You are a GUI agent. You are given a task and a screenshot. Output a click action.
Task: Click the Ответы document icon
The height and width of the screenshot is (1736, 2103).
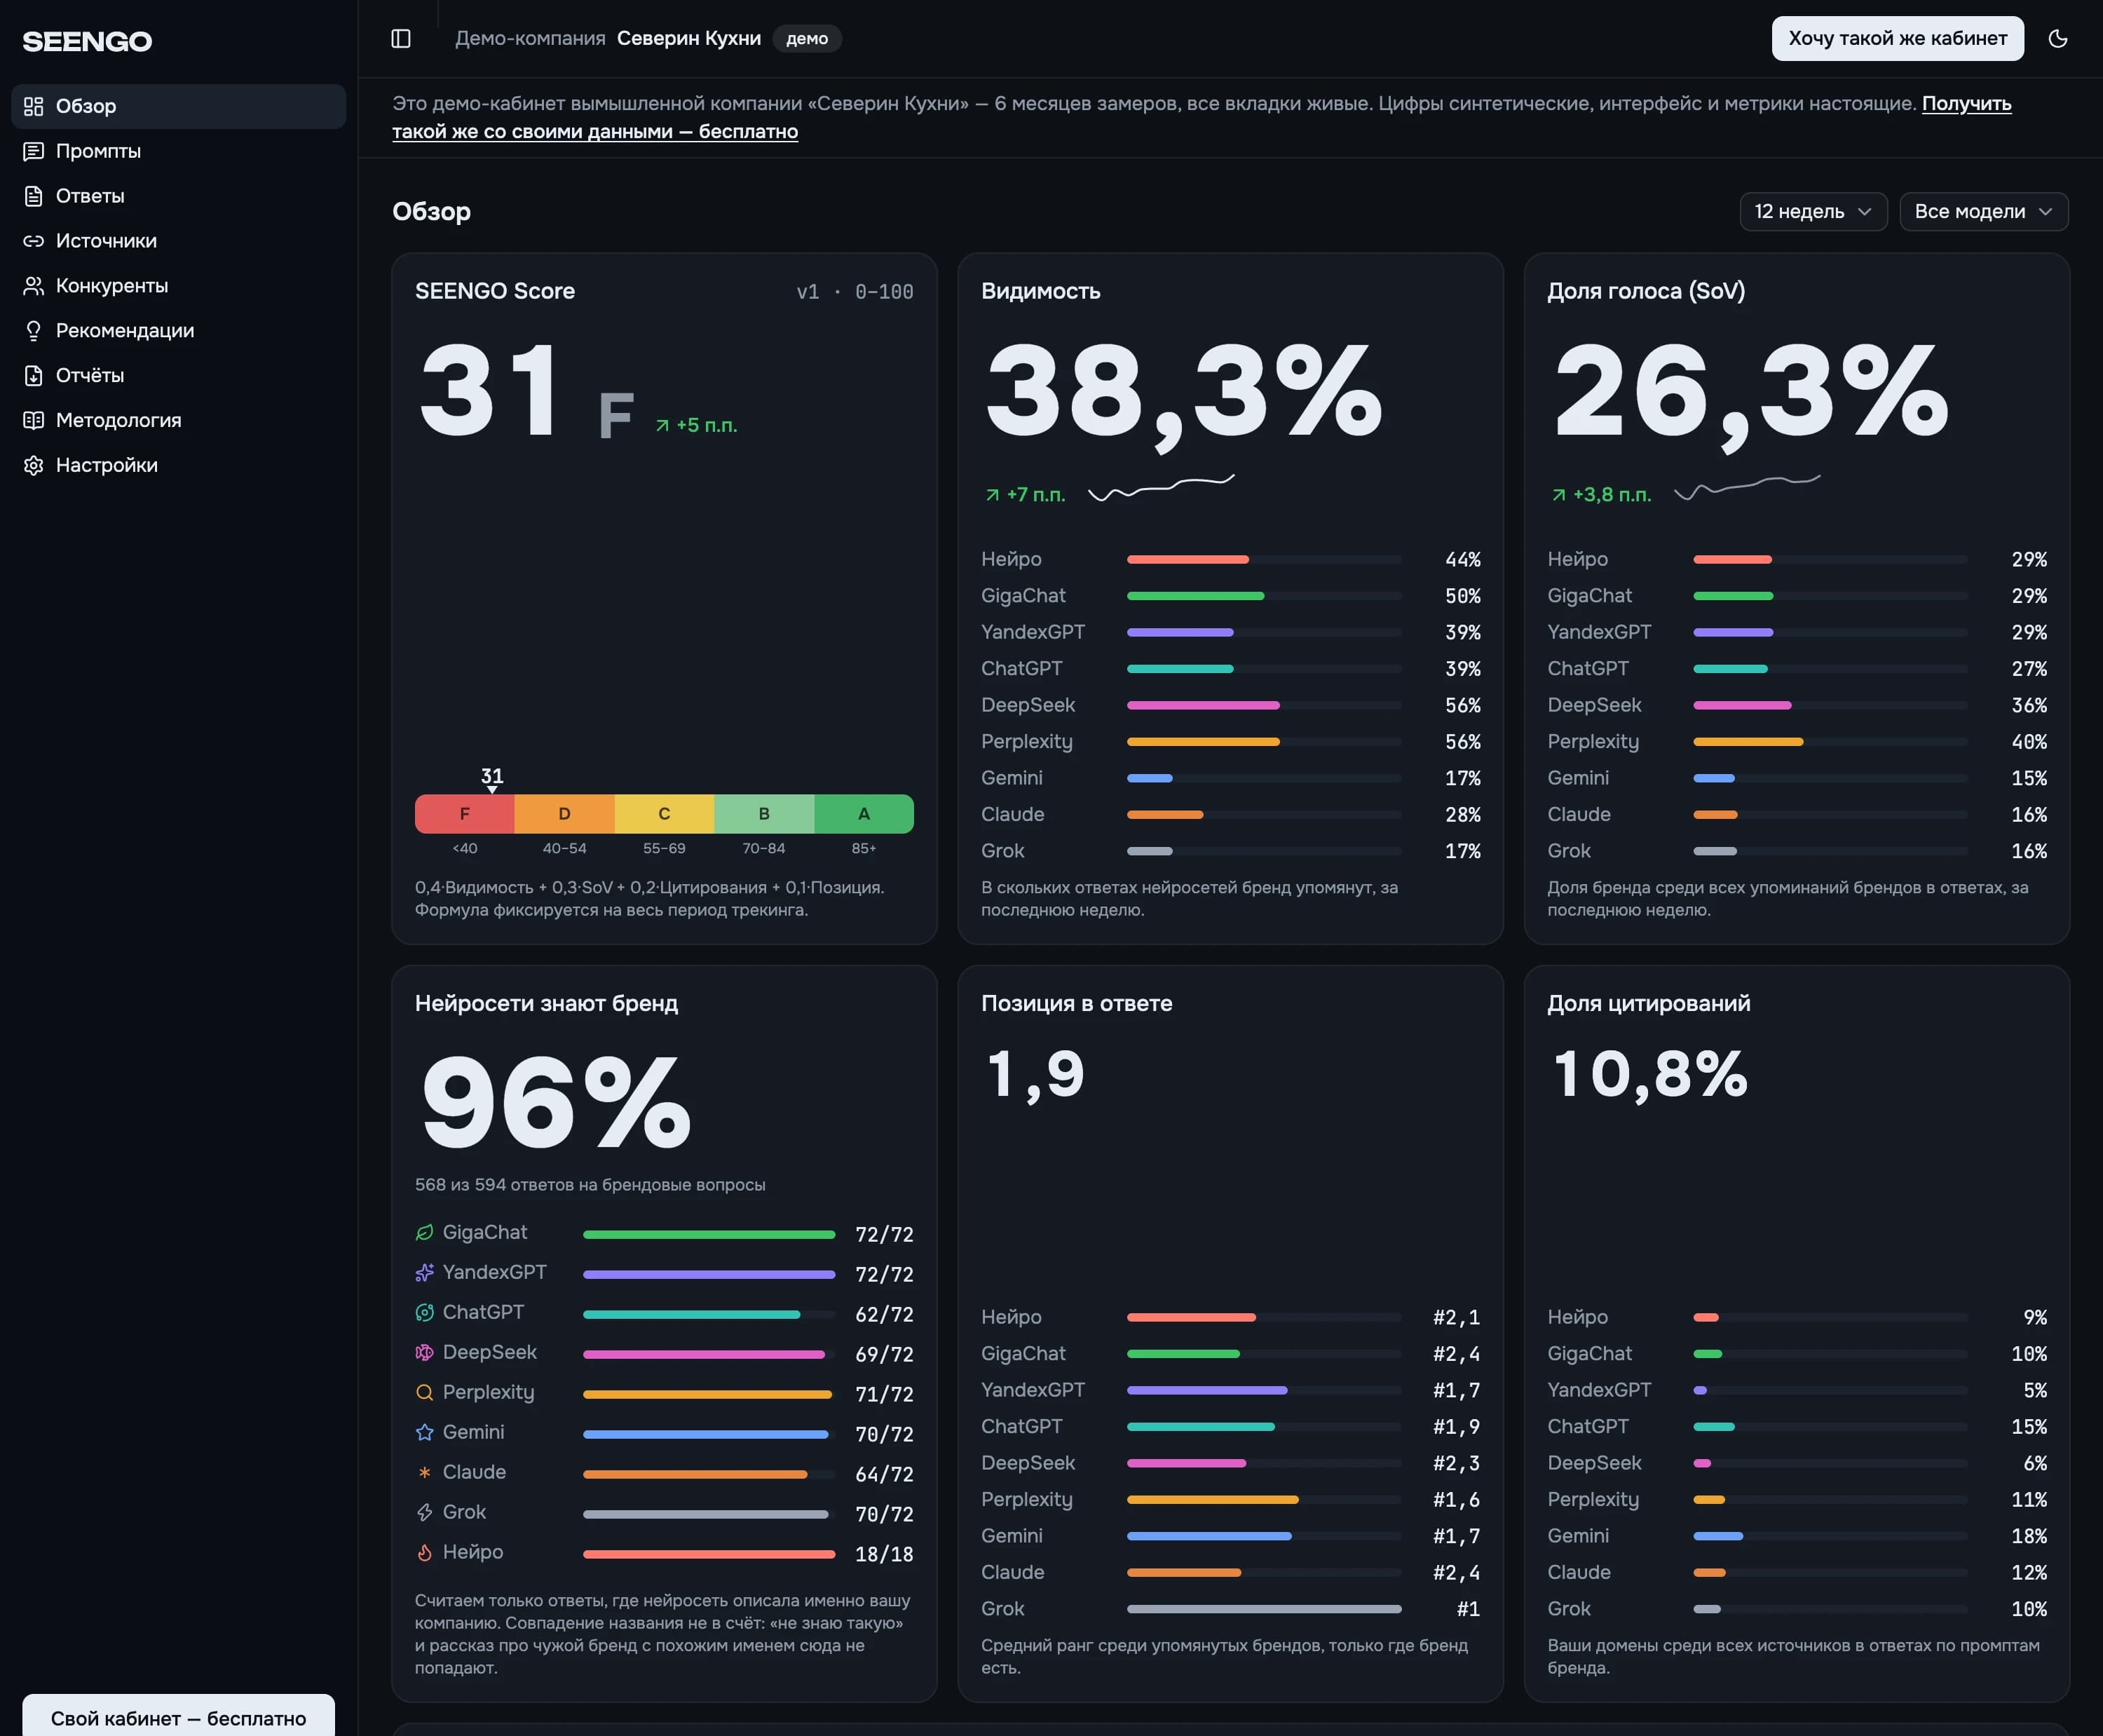click(x=34, y=196)
